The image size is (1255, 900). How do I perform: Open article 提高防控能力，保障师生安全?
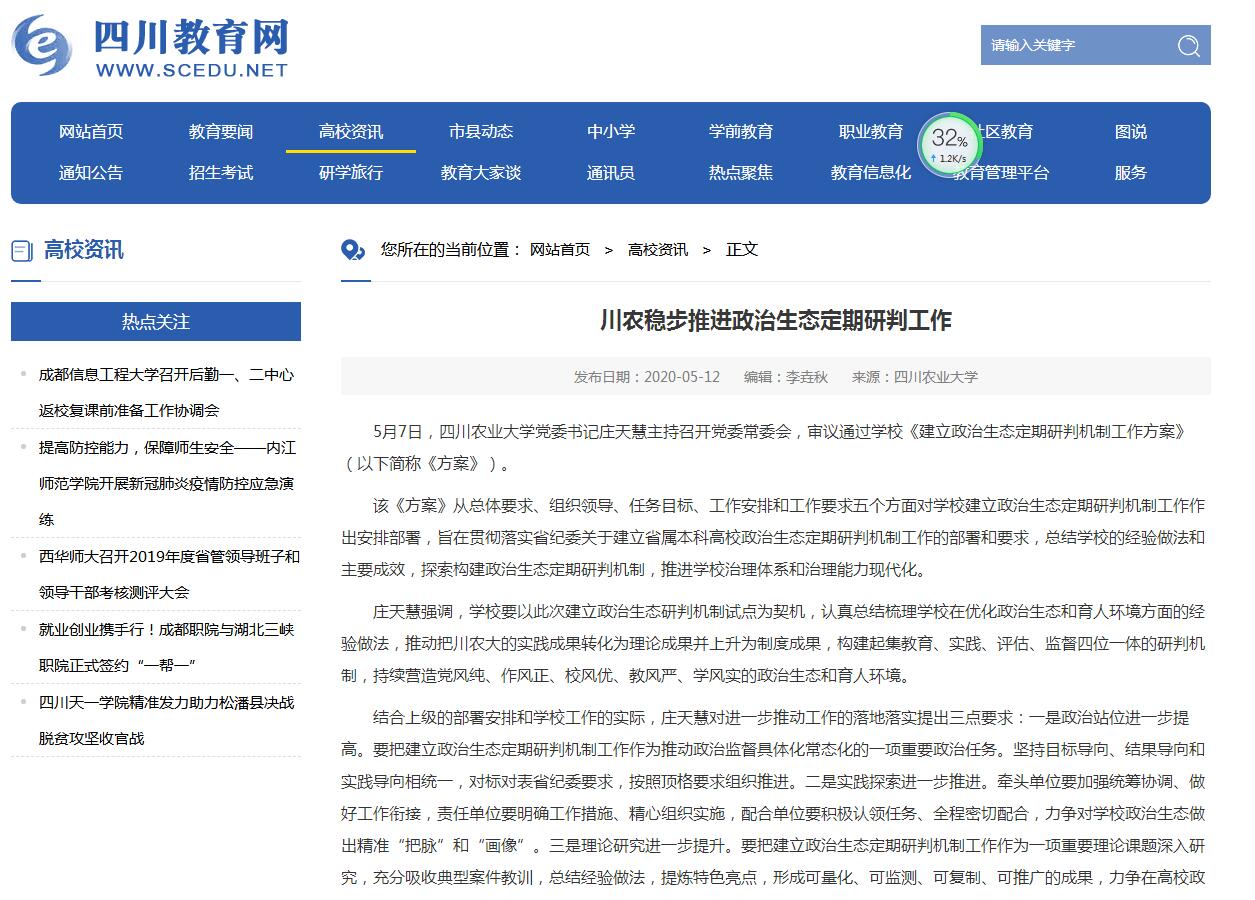click(x=166, y=484)
